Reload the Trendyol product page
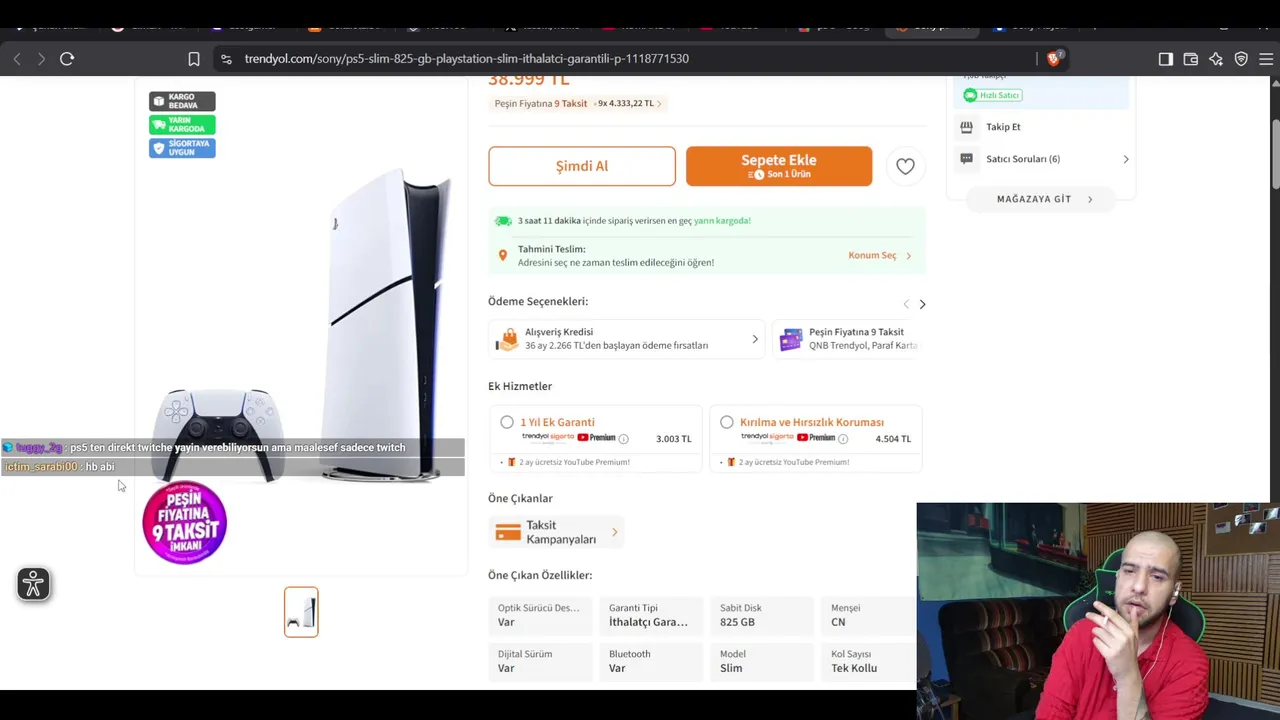1280x720 pixels. 67,59
